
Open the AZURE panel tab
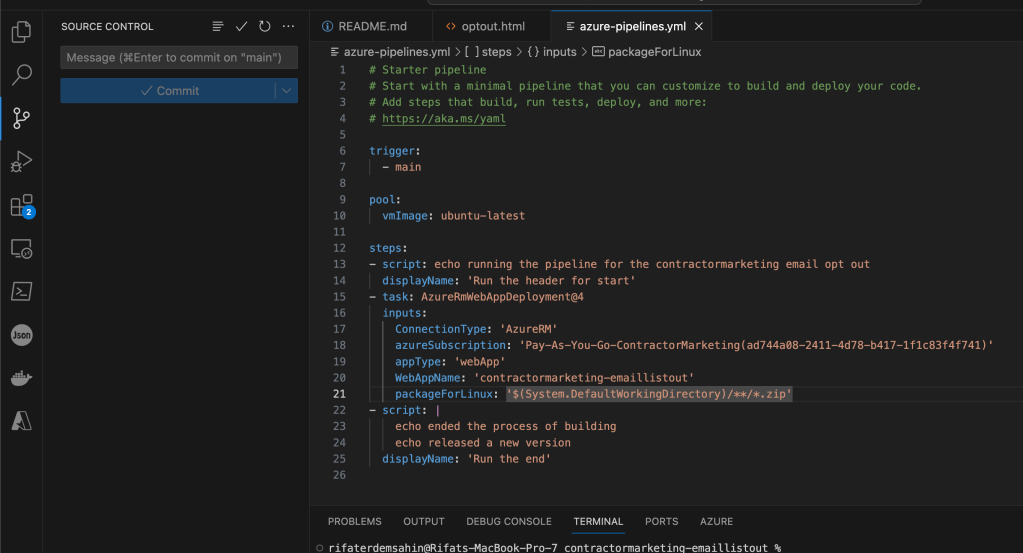pyautogui.click(x=716, y=522)
